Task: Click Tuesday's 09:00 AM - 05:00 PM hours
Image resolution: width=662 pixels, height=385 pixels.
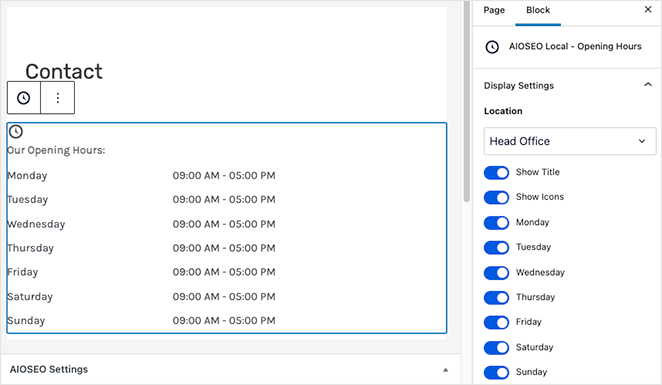Action: point(224,200)
